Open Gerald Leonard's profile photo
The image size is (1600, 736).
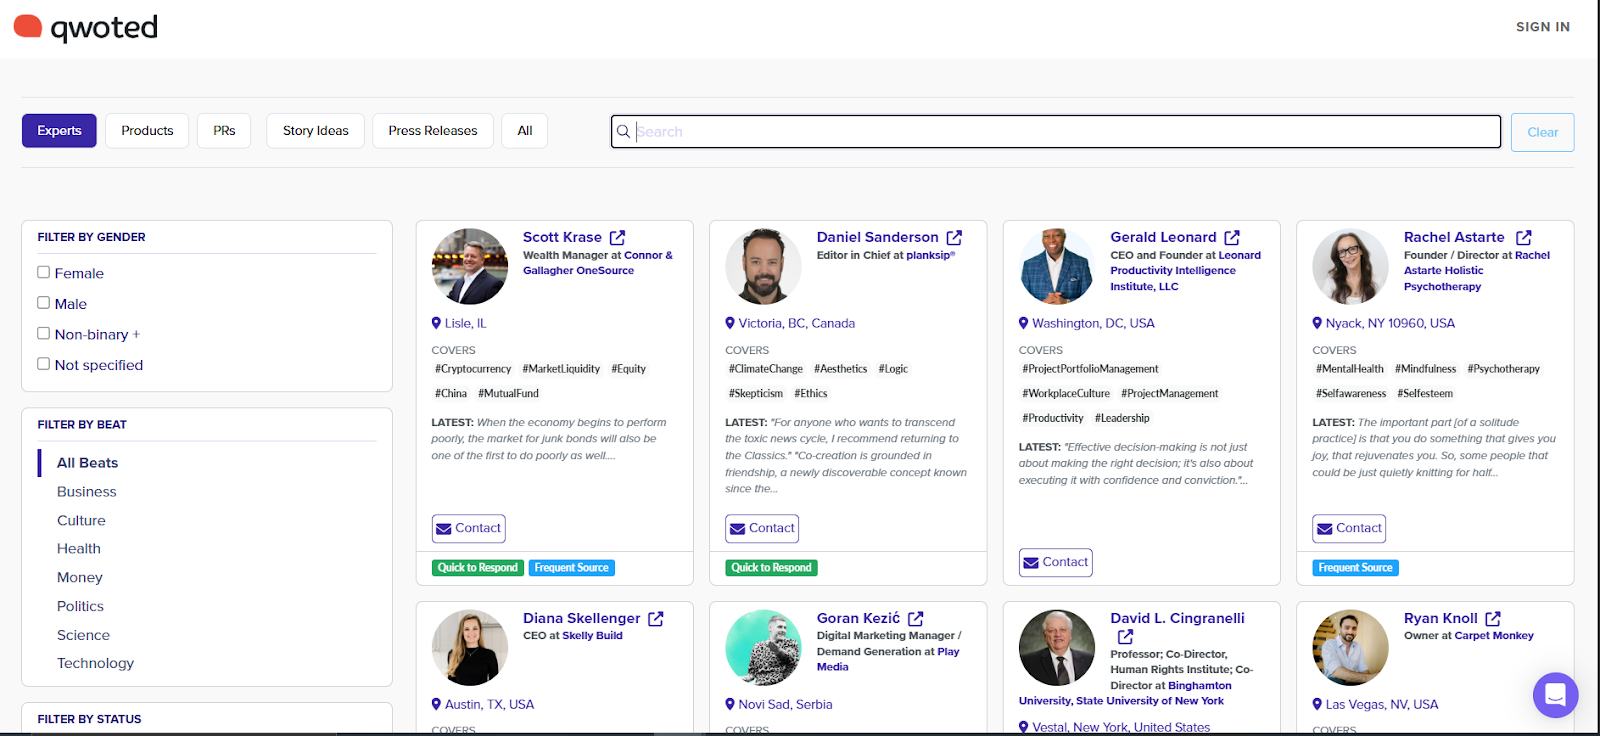pyautogui.click(x=1057, y=266)
